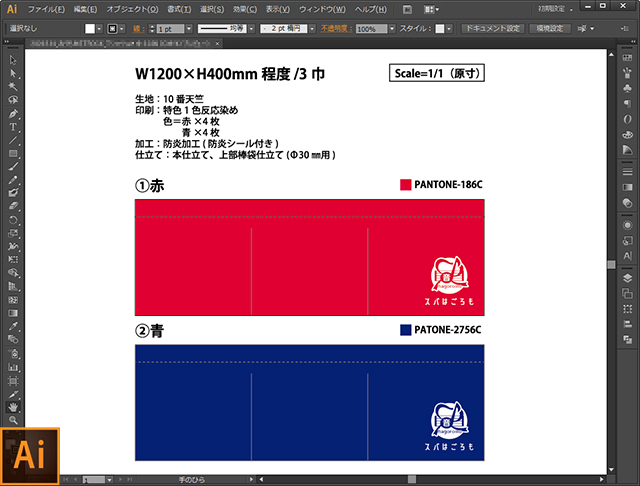Select the Mesh tool
The image size is (640, 486).
coord(13,300)
